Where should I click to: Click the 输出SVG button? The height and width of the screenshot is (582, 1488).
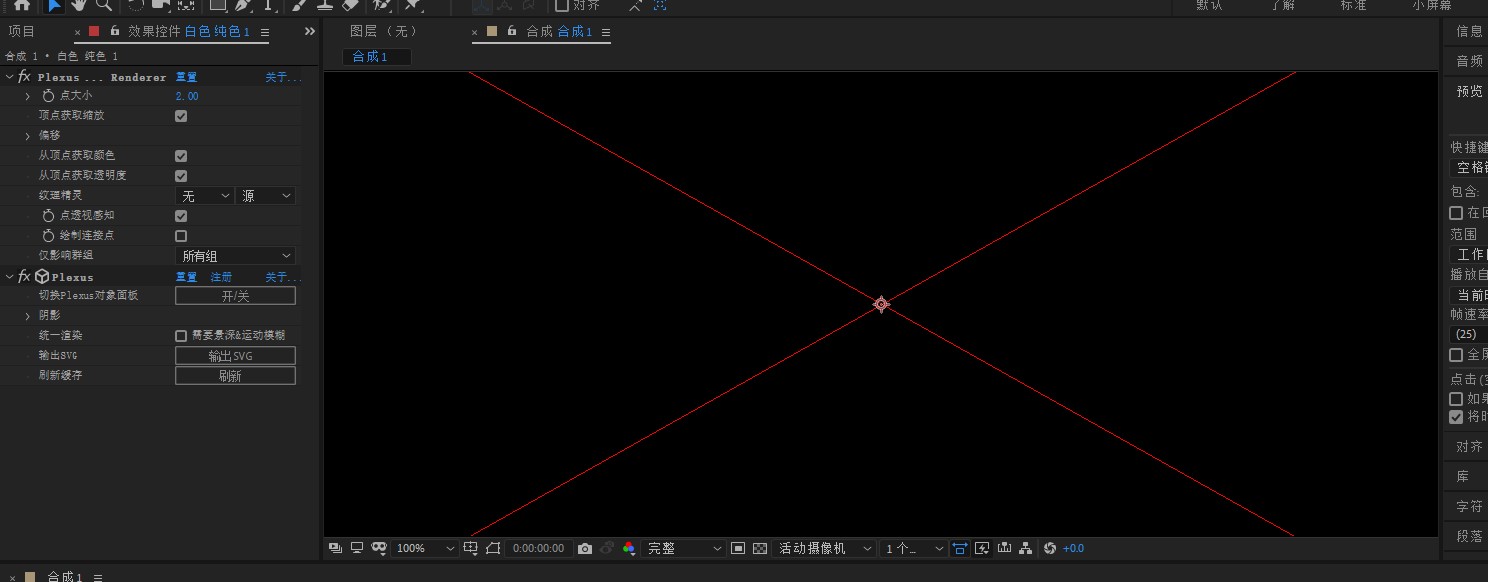point(235,356)
